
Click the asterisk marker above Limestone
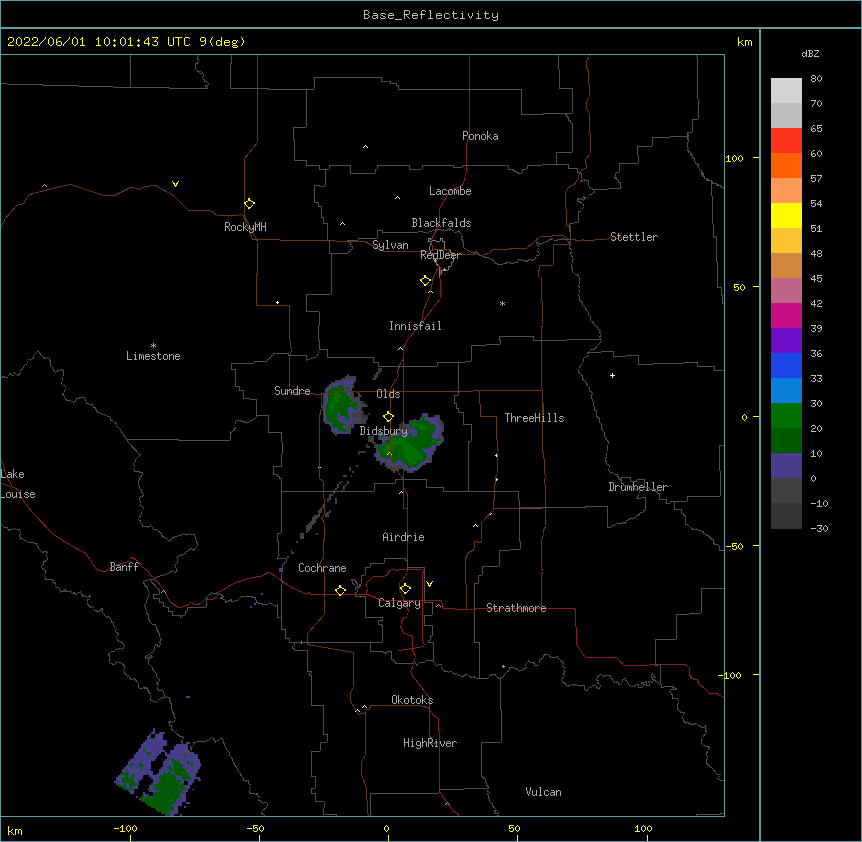point(153,346)
